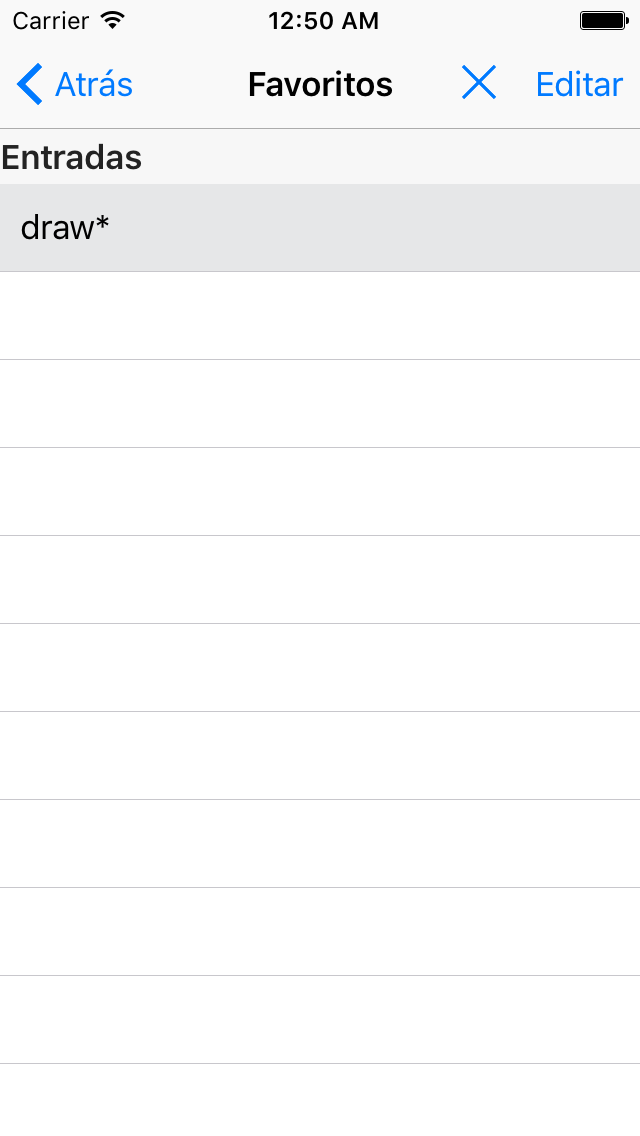Tap the battery icon in status bar
The height and width of the screenshot is (1136, 640).
[604, 21]
